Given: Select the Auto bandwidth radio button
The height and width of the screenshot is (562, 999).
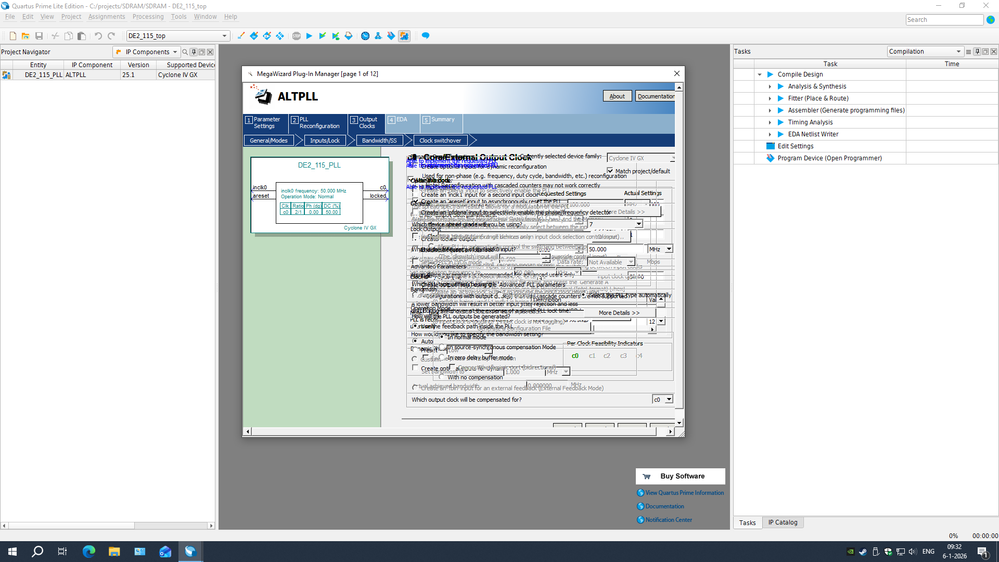Looking at the screenshot, I should click(415, 342).
